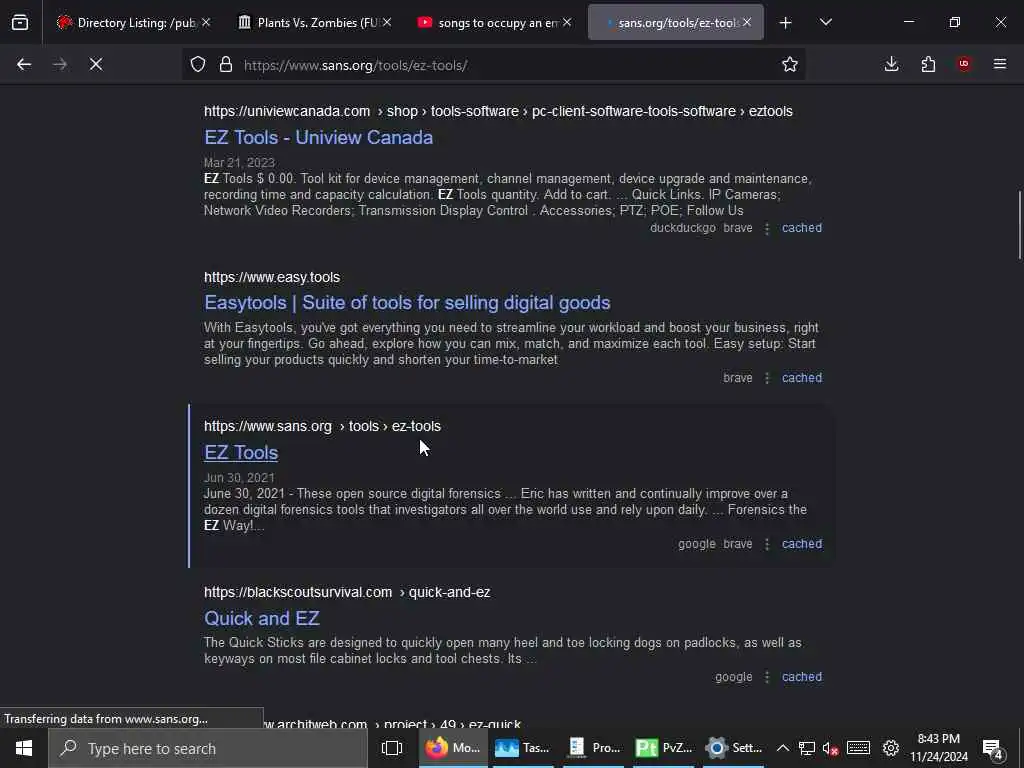Close the songs to occupy tab
The width and height of the screenshot is (1024, 768).
tap(567, 23)
